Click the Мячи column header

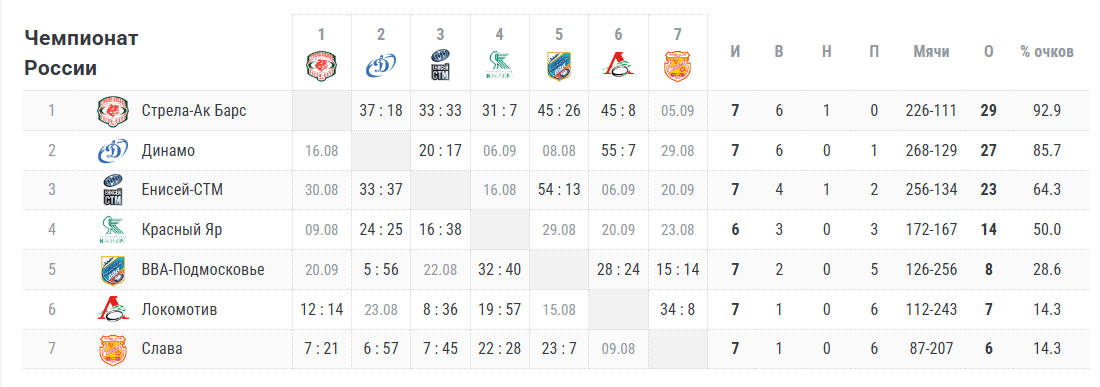(x=931, y=52)
